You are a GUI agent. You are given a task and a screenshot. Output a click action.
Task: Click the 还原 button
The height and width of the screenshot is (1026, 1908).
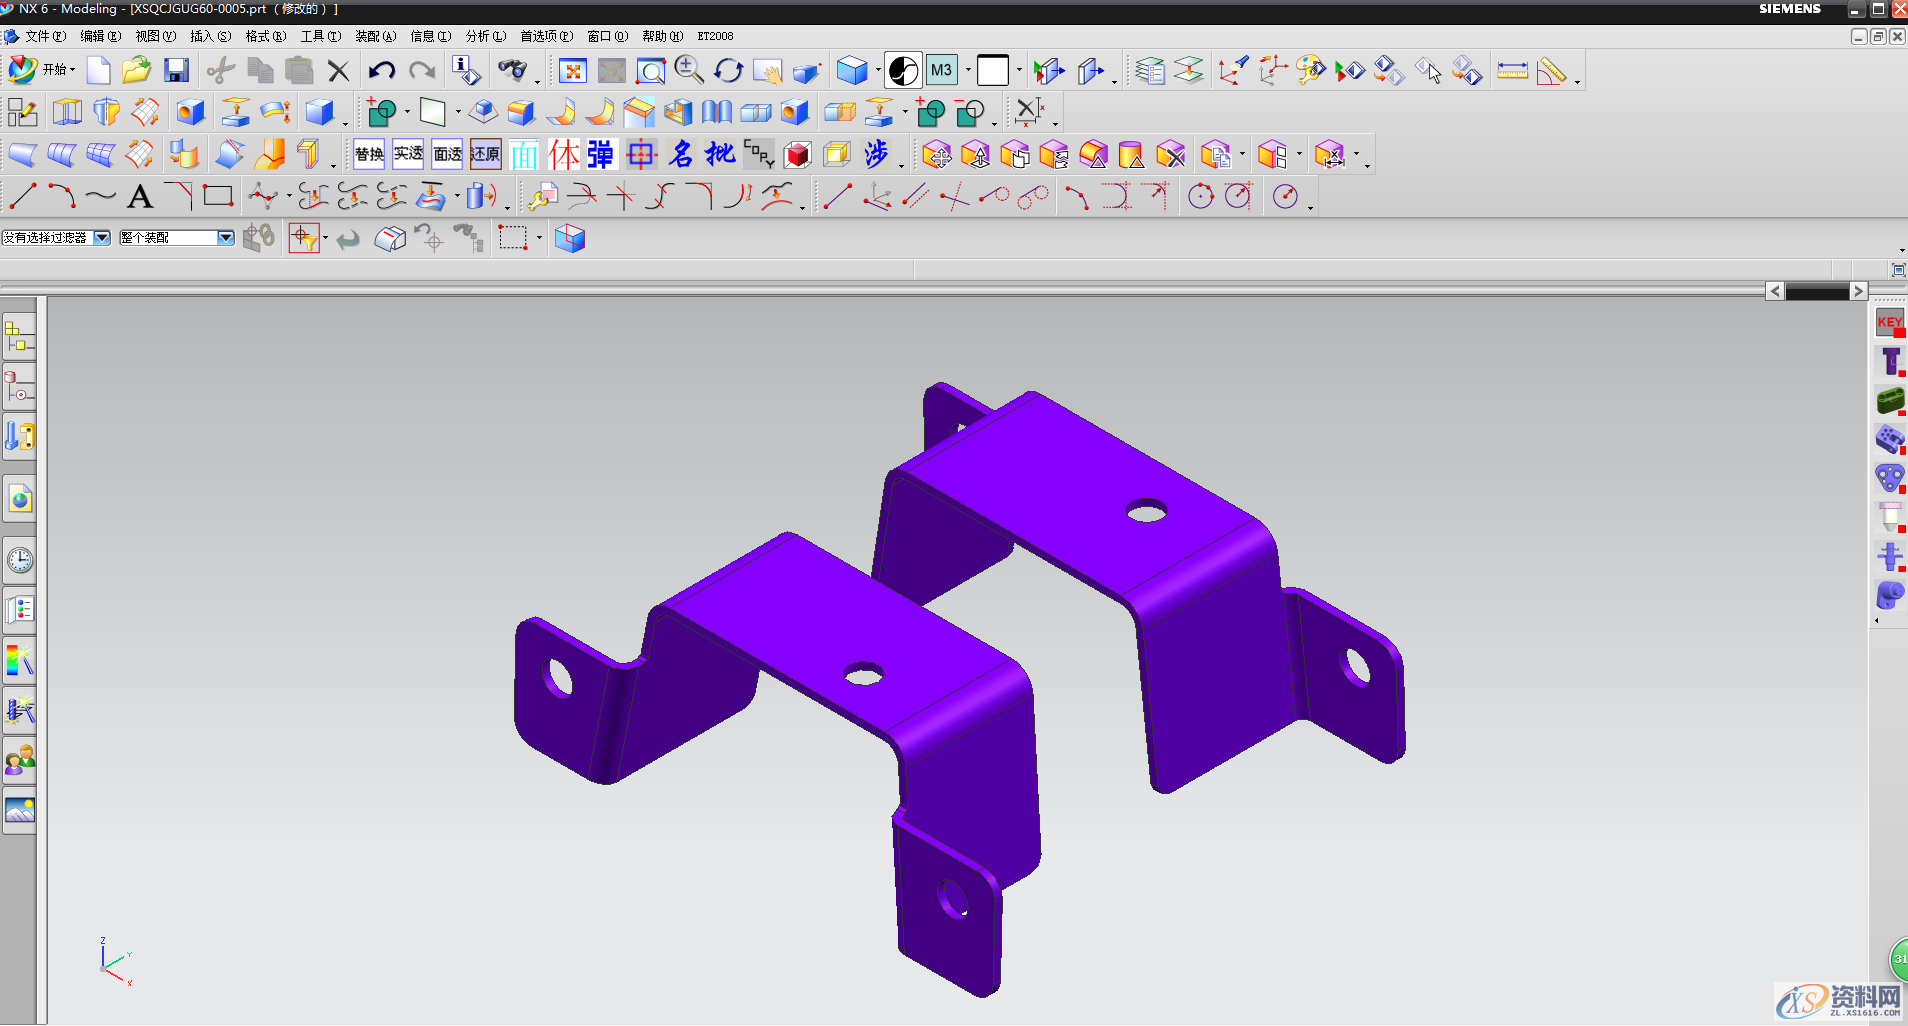point(485,154)
